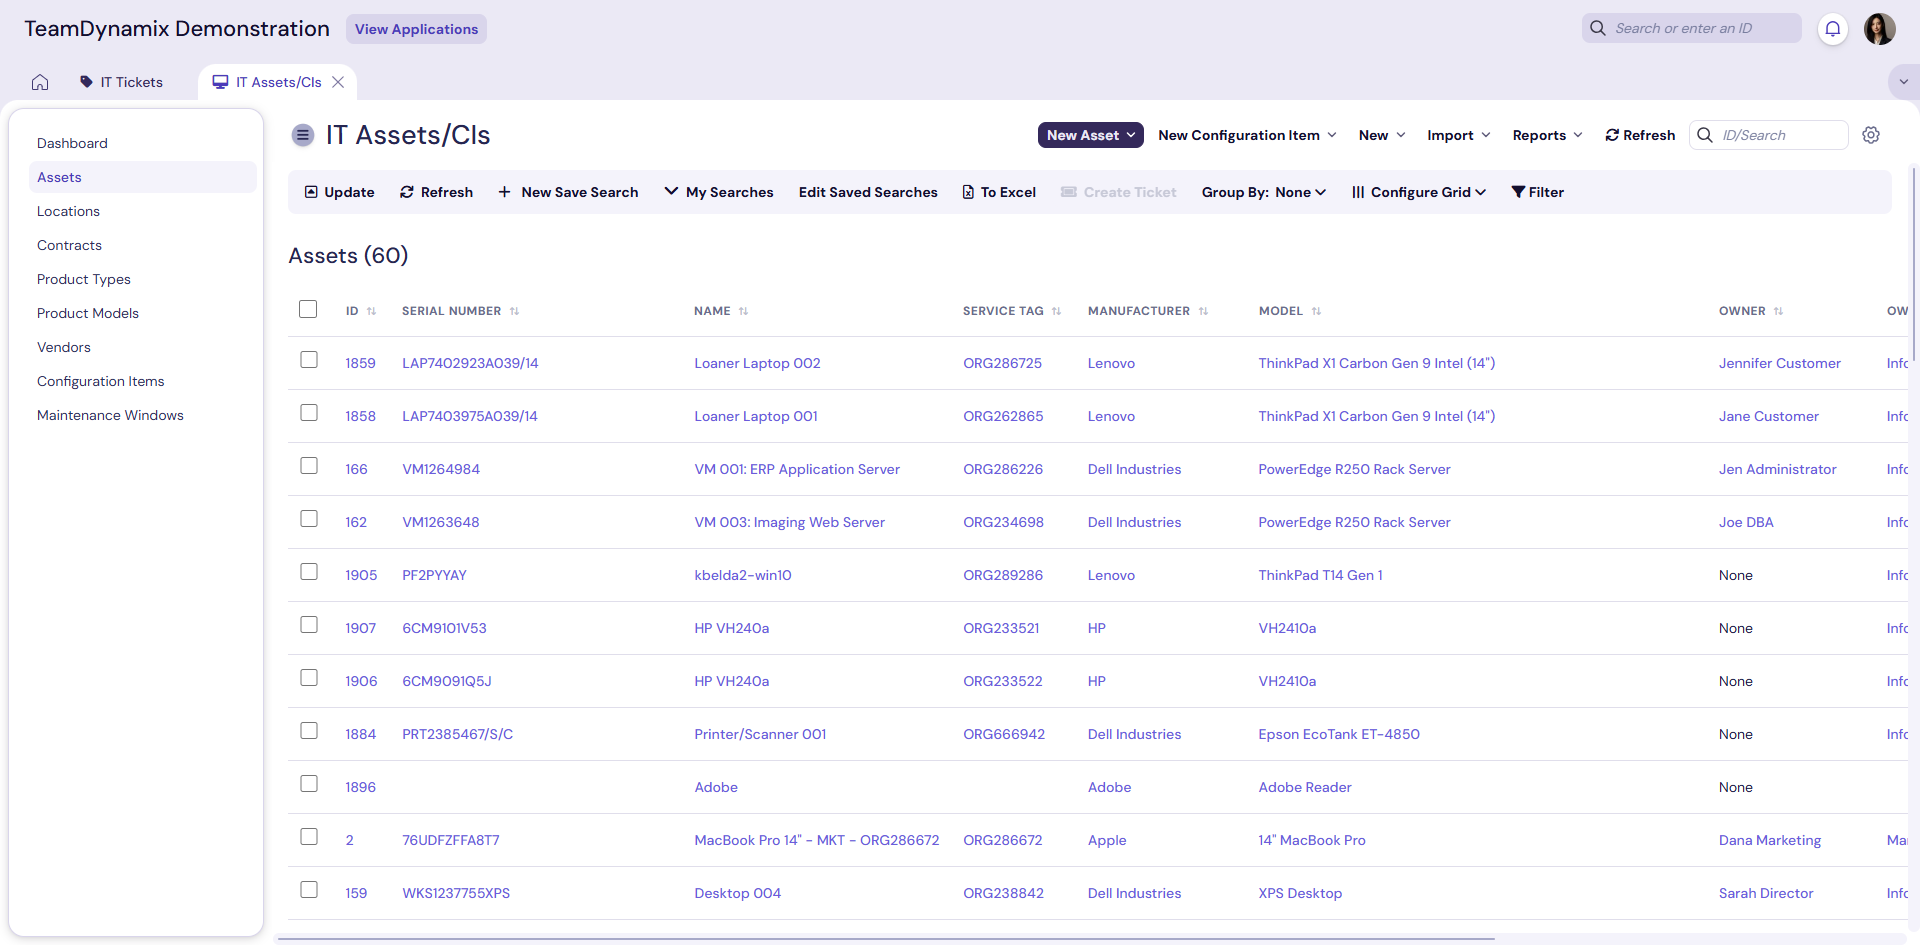Sort by the ID column arrows
The height and width of the screenshot is (945, 1920).
point(371,311)
